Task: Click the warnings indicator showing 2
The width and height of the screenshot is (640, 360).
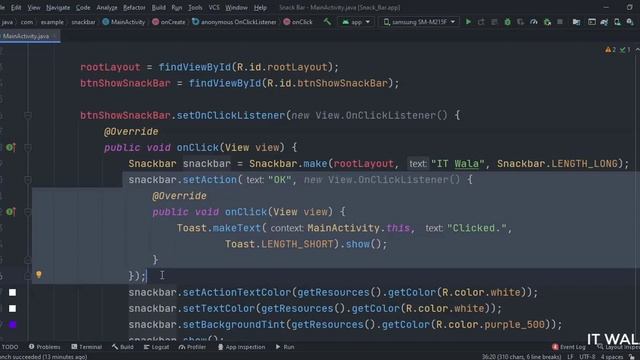Action: (x=611, y=50)
